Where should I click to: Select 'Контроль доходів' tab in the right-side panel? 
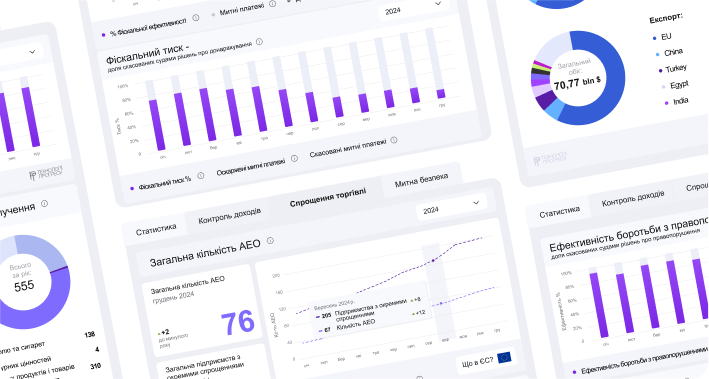pos(633,198)
